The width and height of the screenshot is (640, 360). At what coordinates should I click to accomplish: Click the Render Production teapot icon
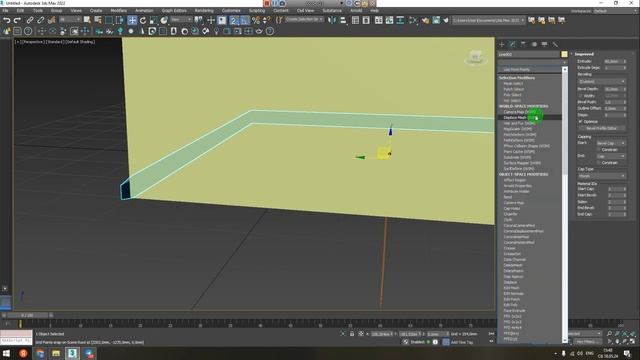(446, 20)
